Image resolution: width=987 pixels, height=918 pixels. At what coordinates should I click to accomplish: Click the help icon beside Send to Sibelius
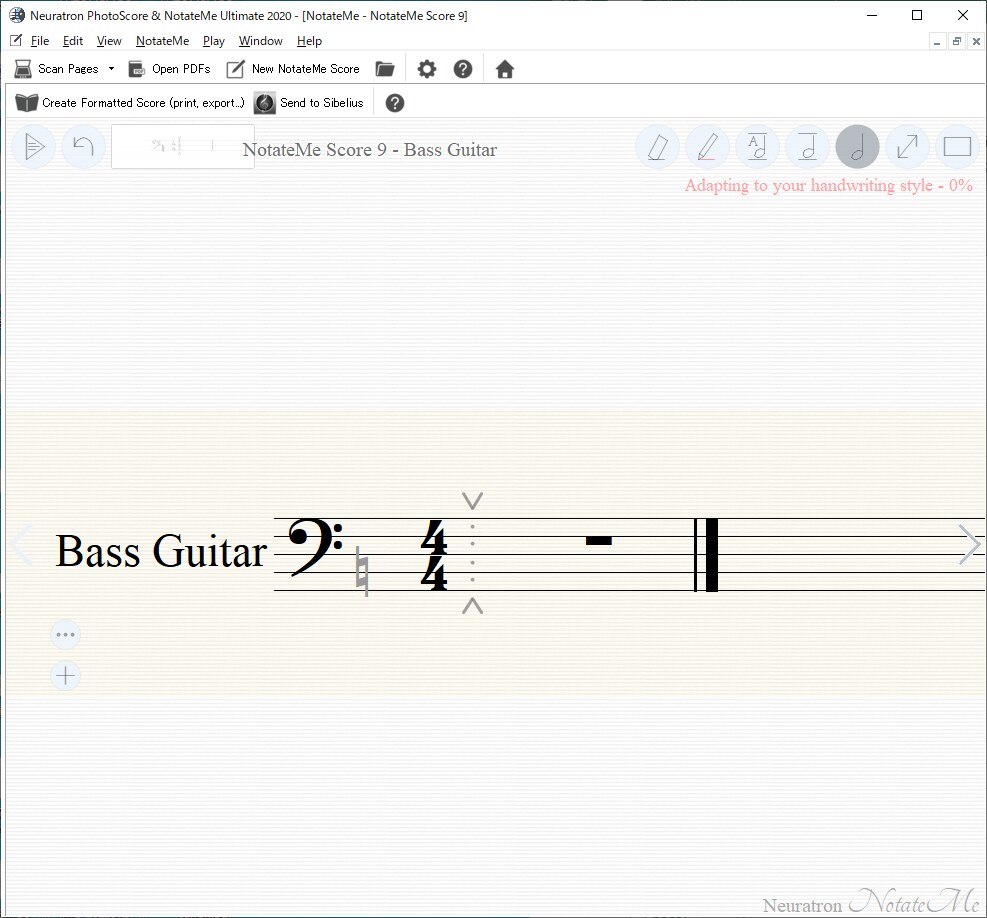pyautogui.click(x=395, y=103)
